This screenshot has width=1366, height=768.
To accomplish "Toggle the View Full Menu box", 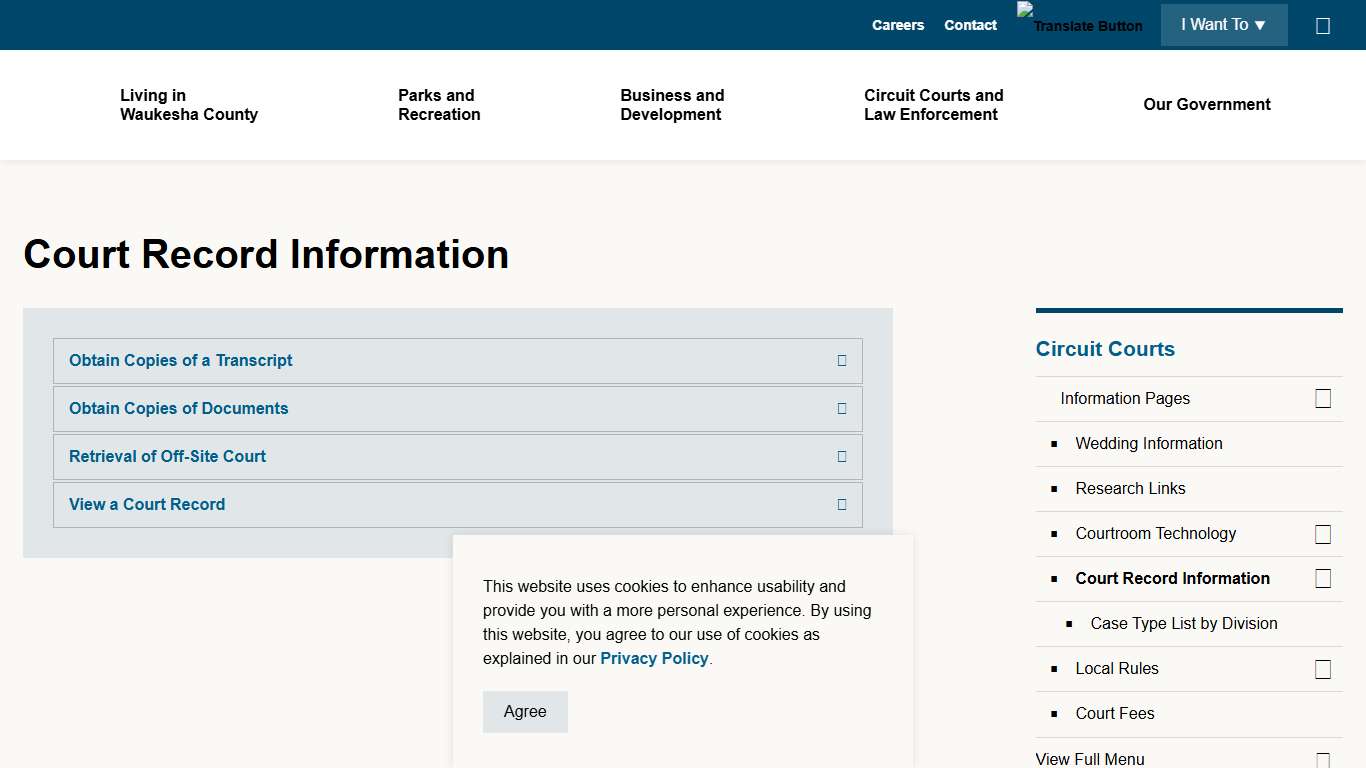I will pos(1323,759).
